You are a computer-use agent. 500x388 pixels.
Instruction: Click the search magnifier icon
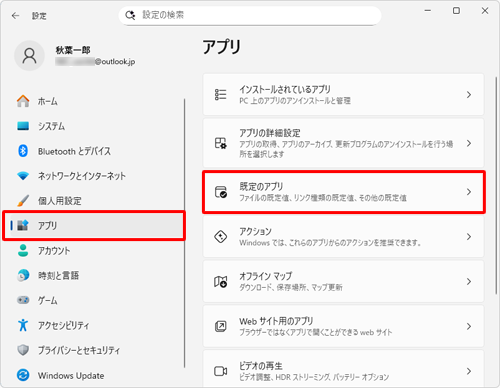[130, 15]
